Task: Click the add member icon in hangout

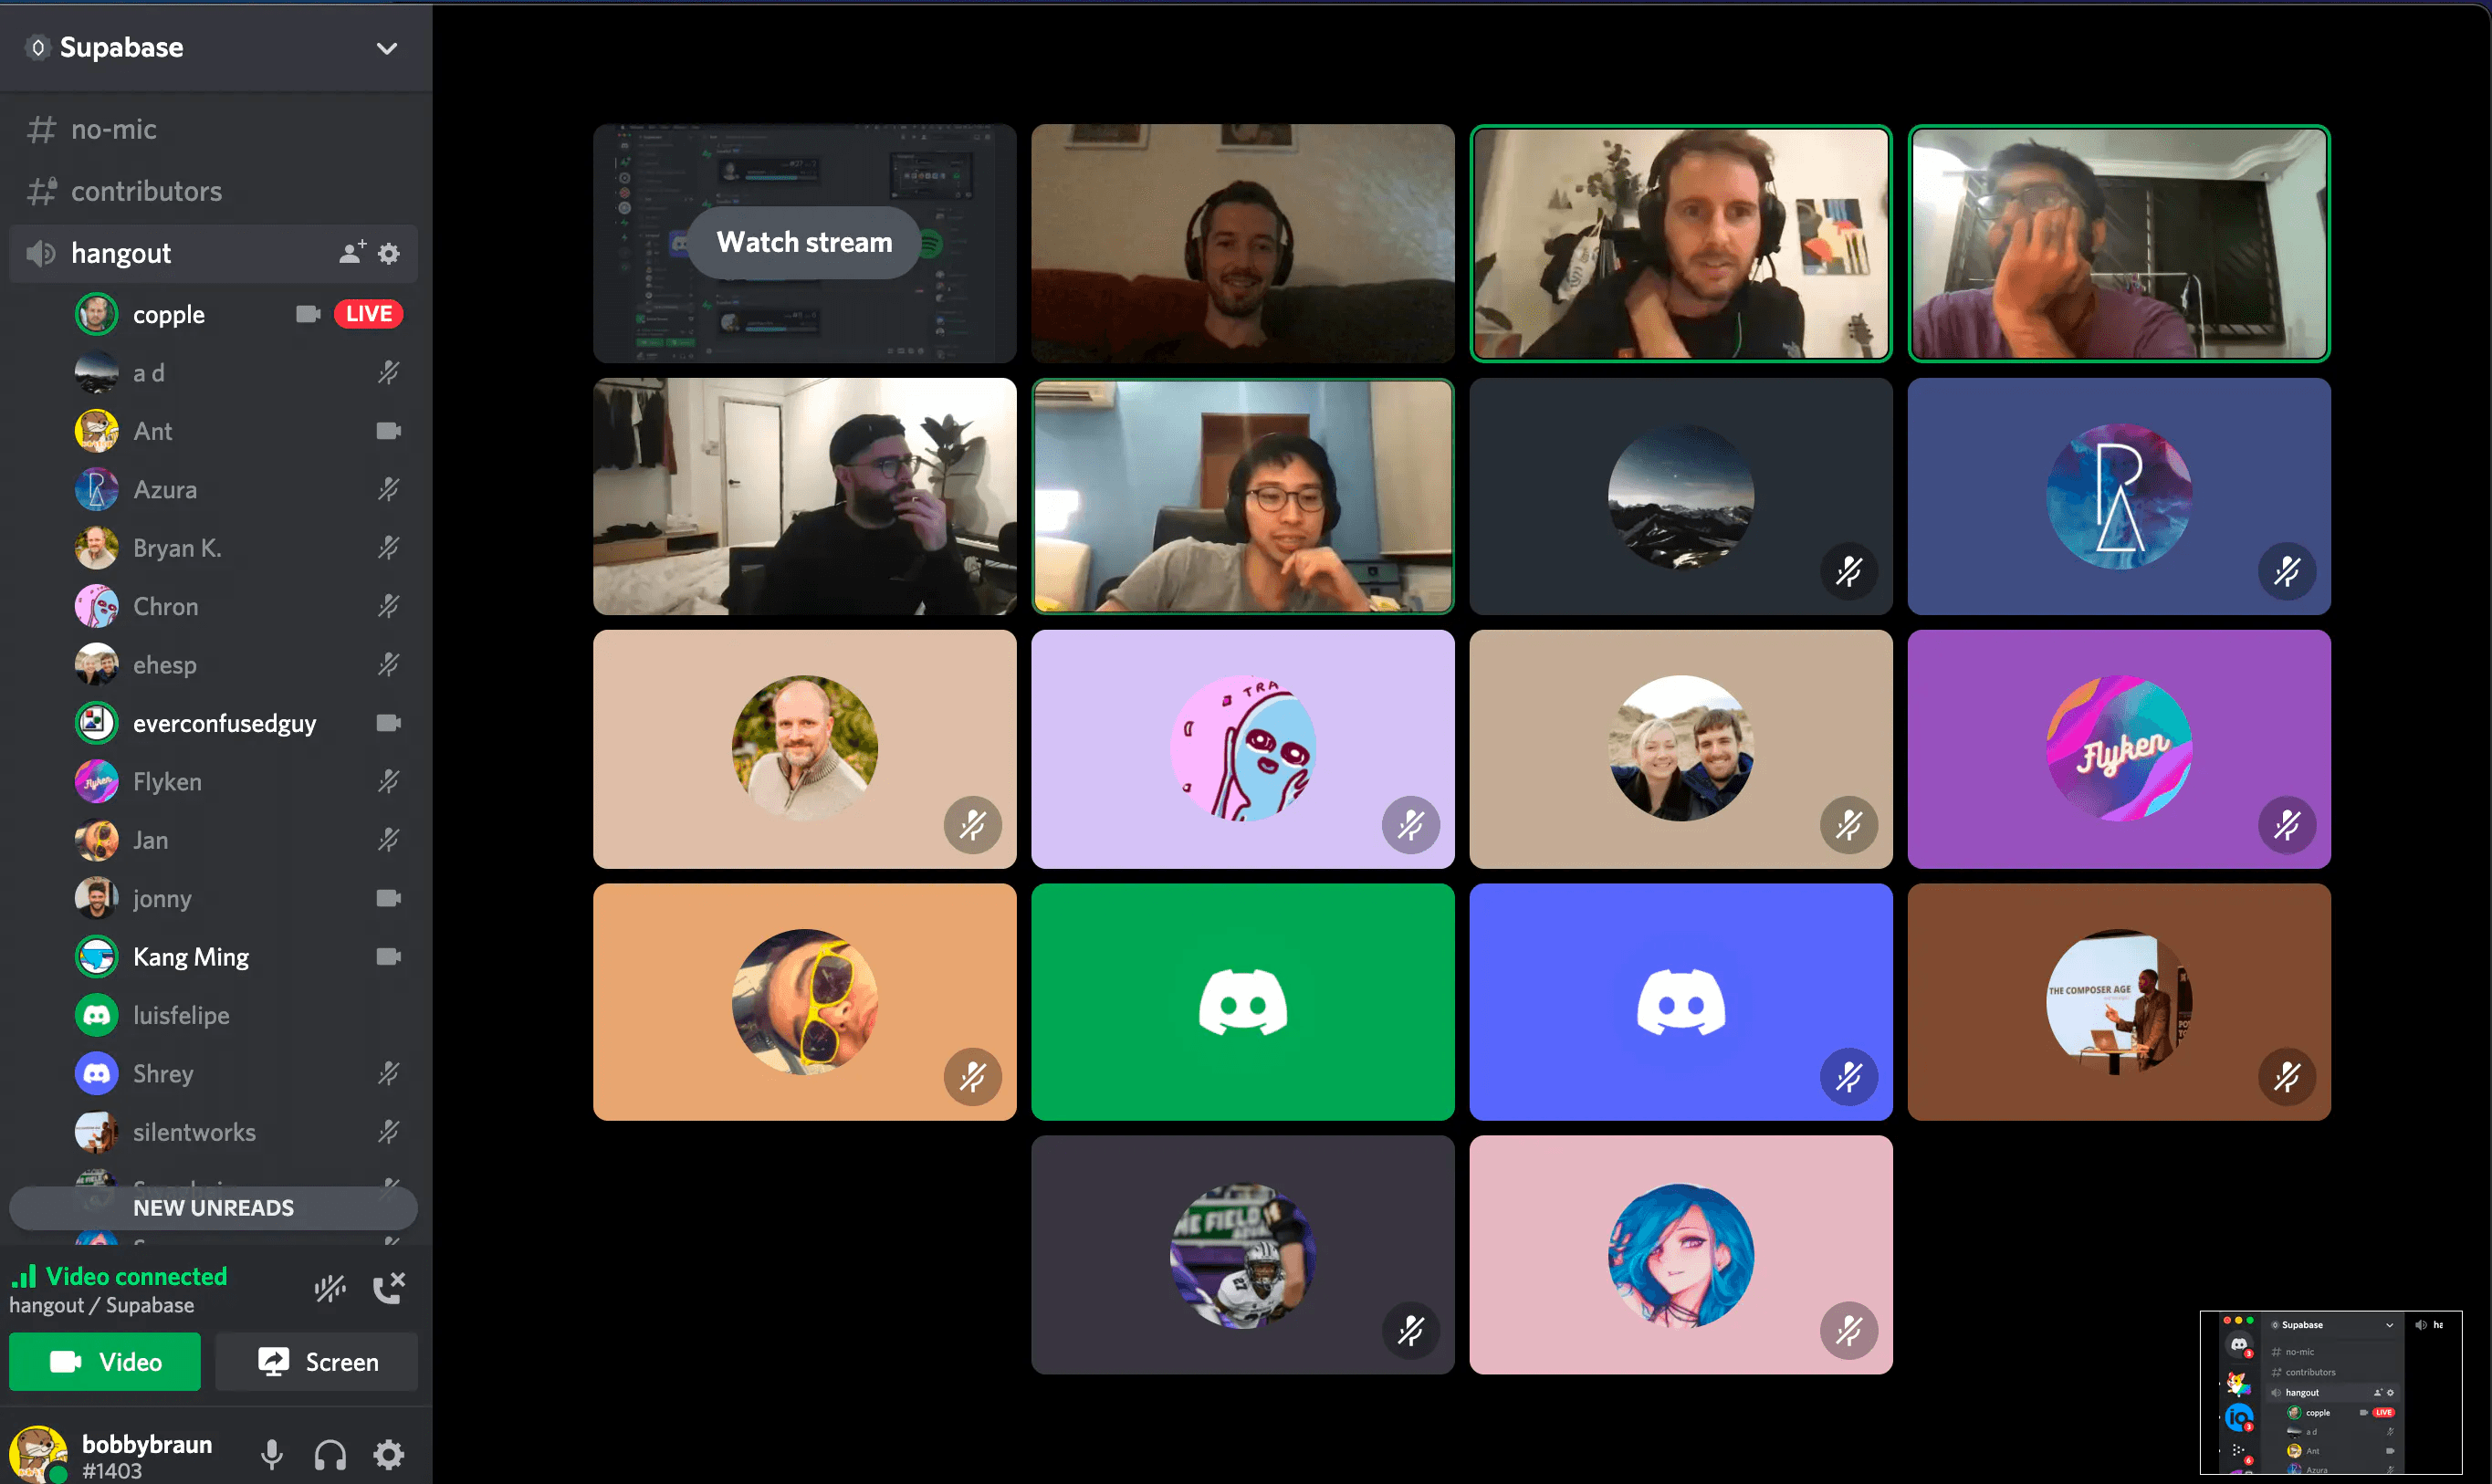Action: tap(351, 253)
